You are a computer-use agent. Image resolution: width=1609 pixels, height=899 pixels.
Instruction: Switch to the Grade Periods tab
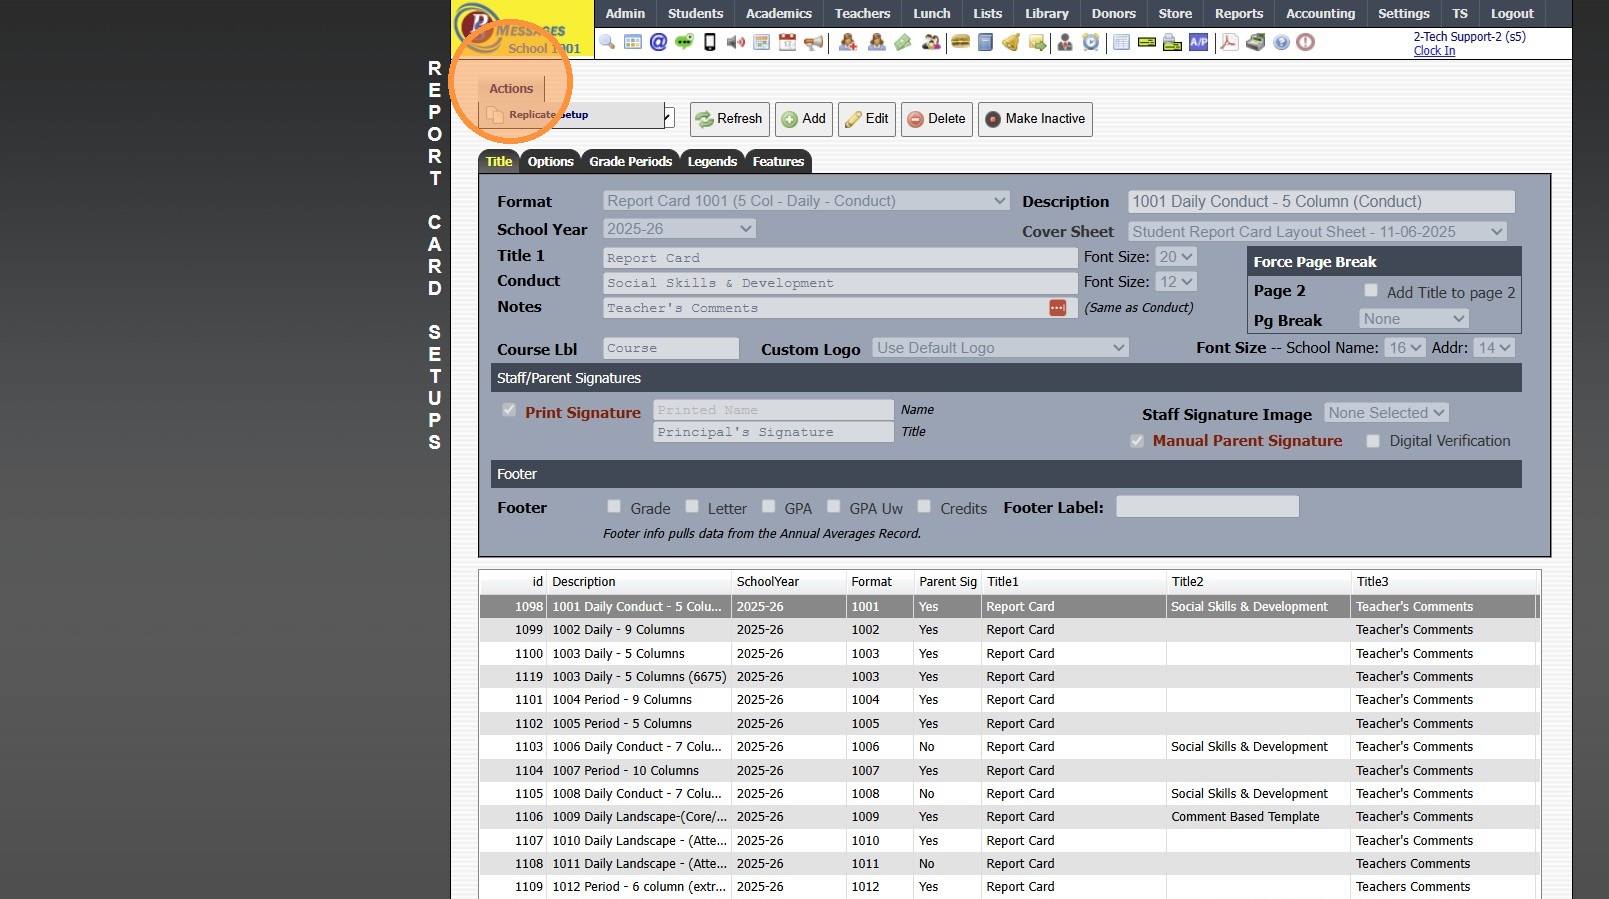630,161
